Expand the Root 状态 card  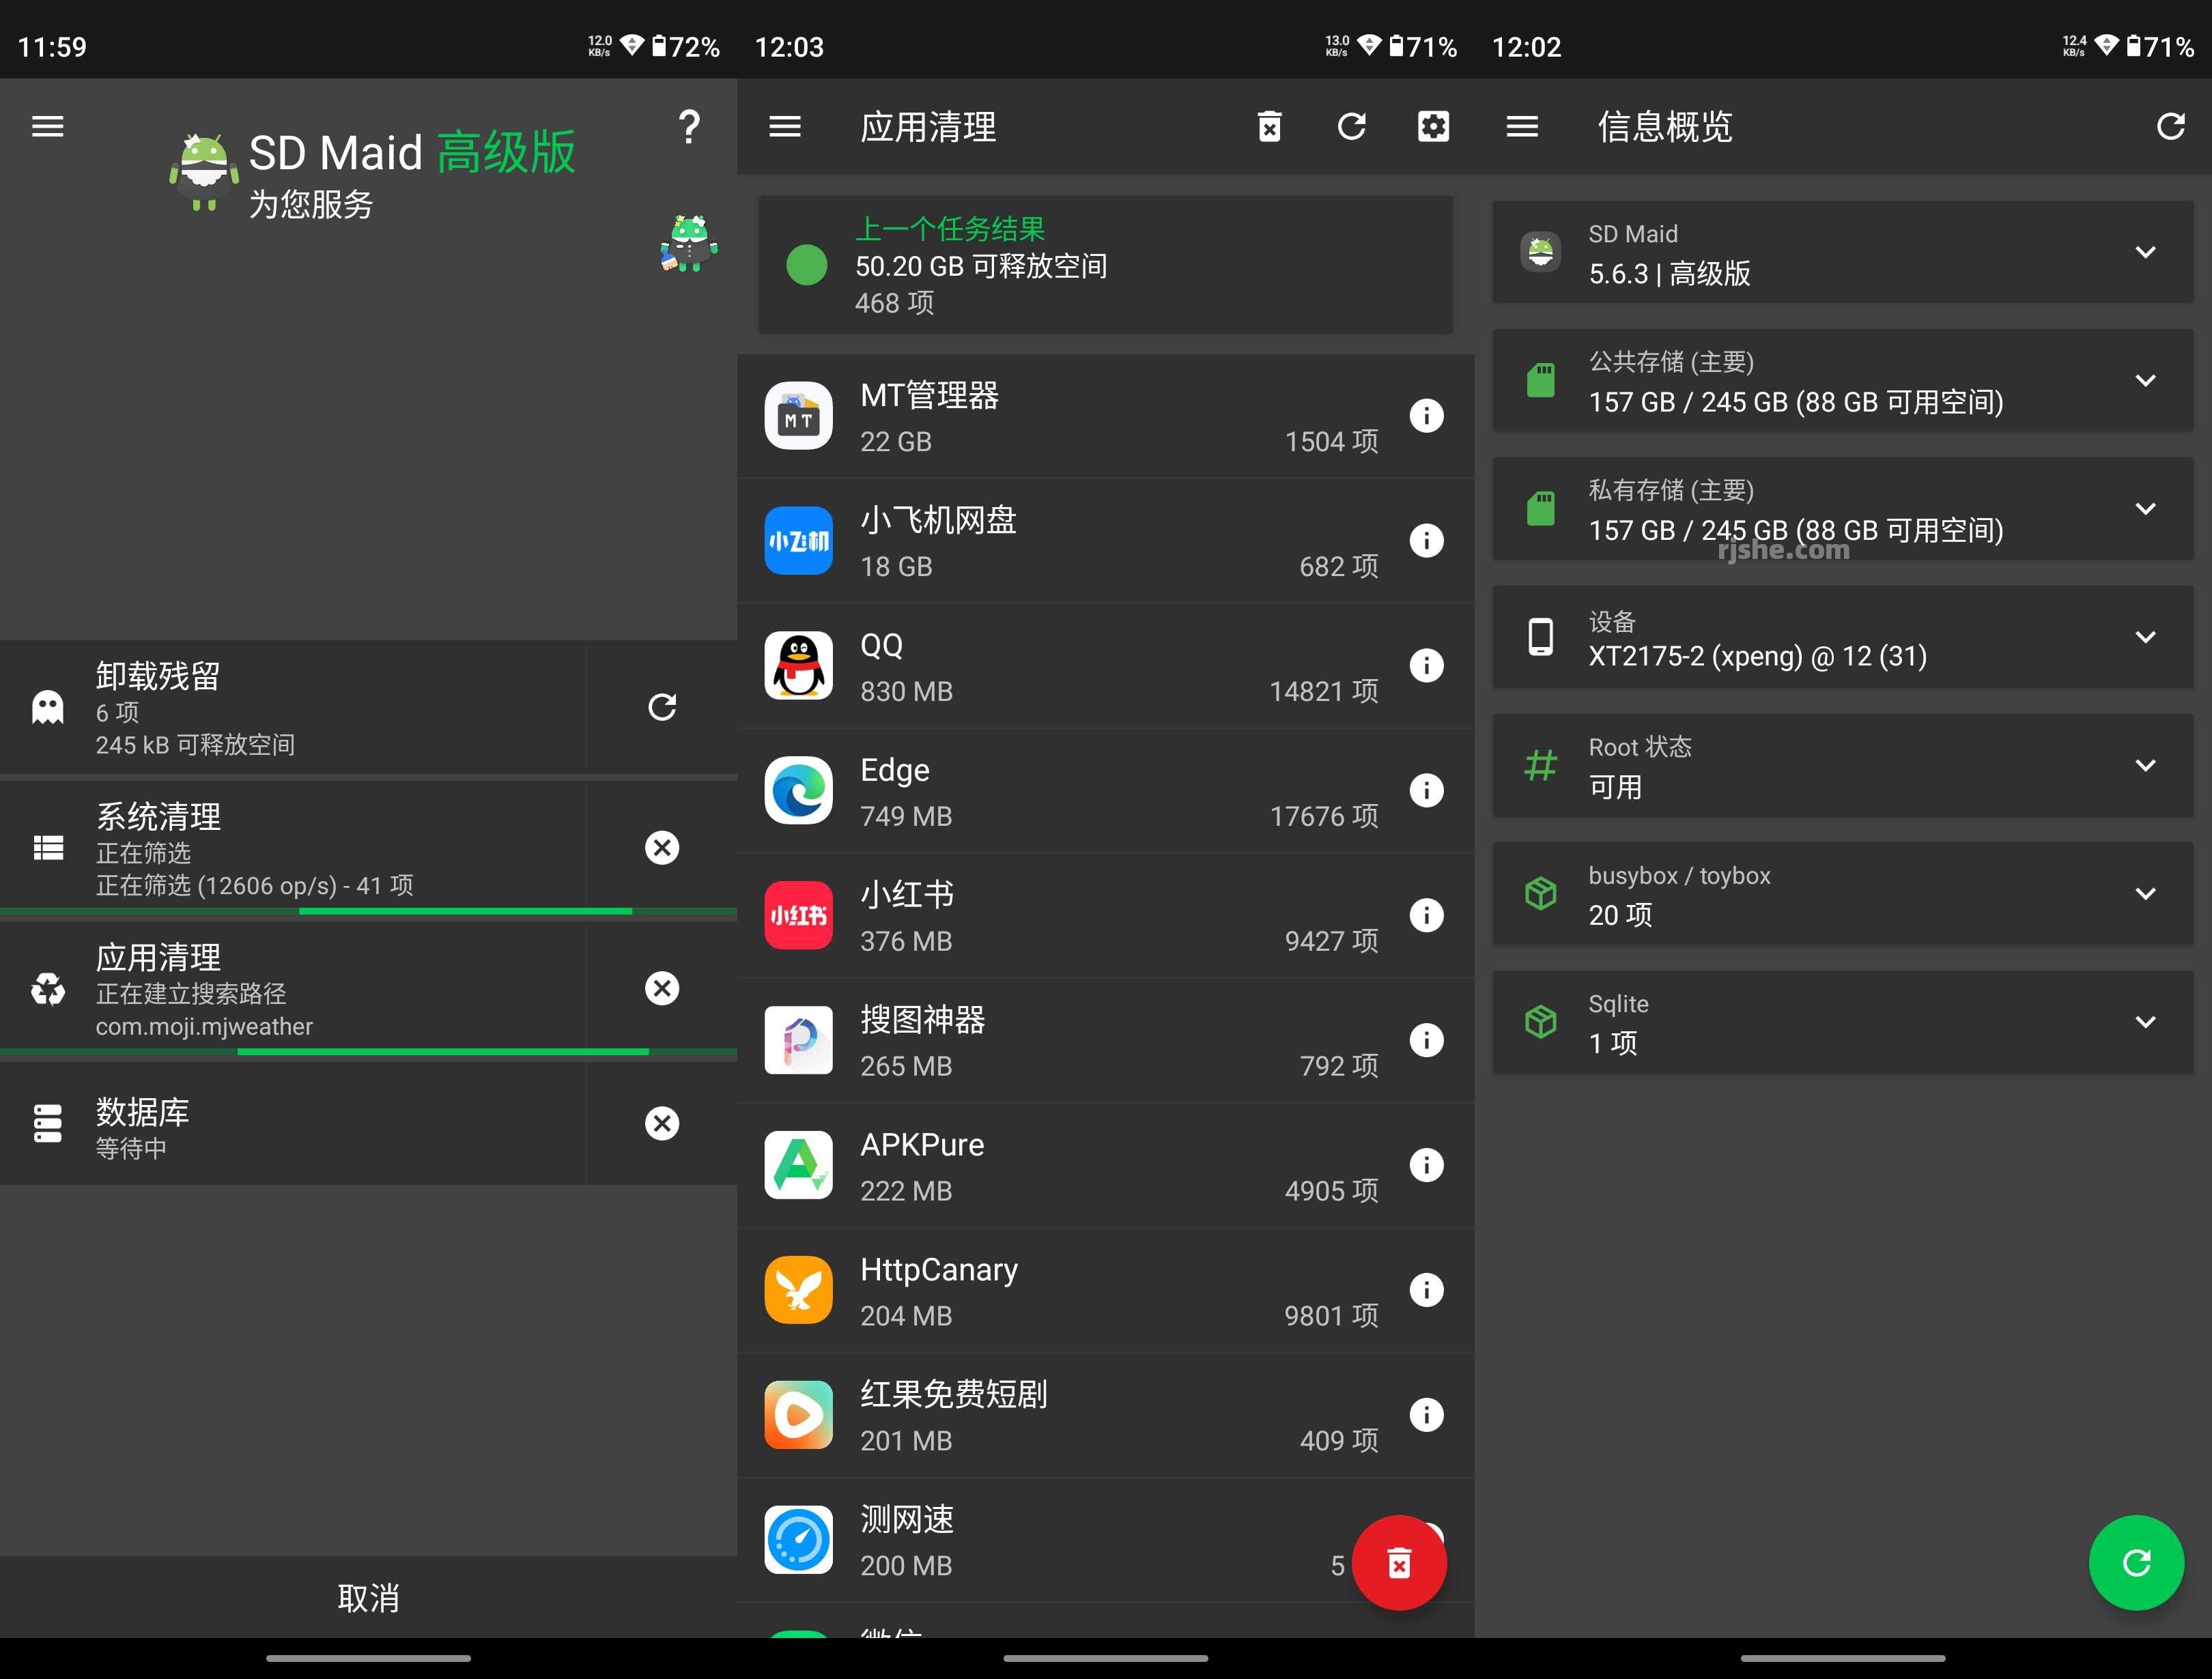click(1842, 766)
